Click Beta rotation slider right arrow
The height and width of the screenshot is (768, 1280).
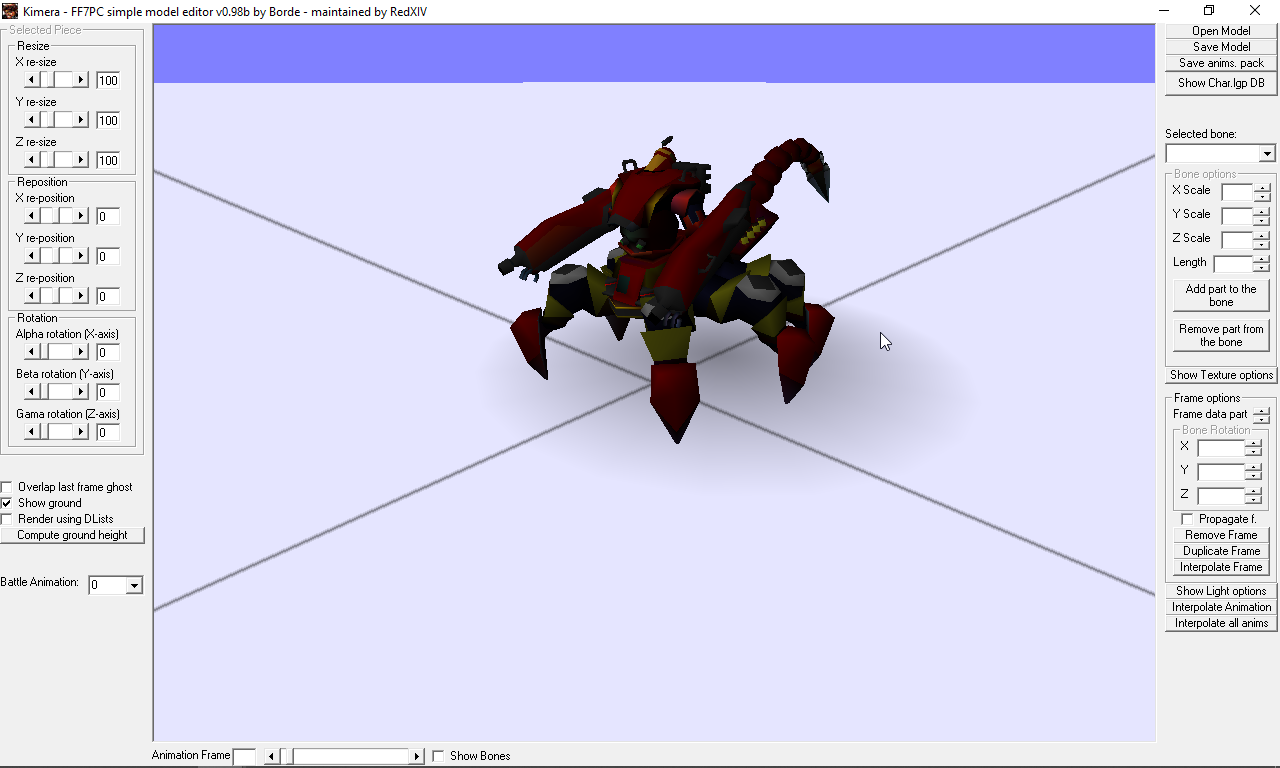pos(82,392)
